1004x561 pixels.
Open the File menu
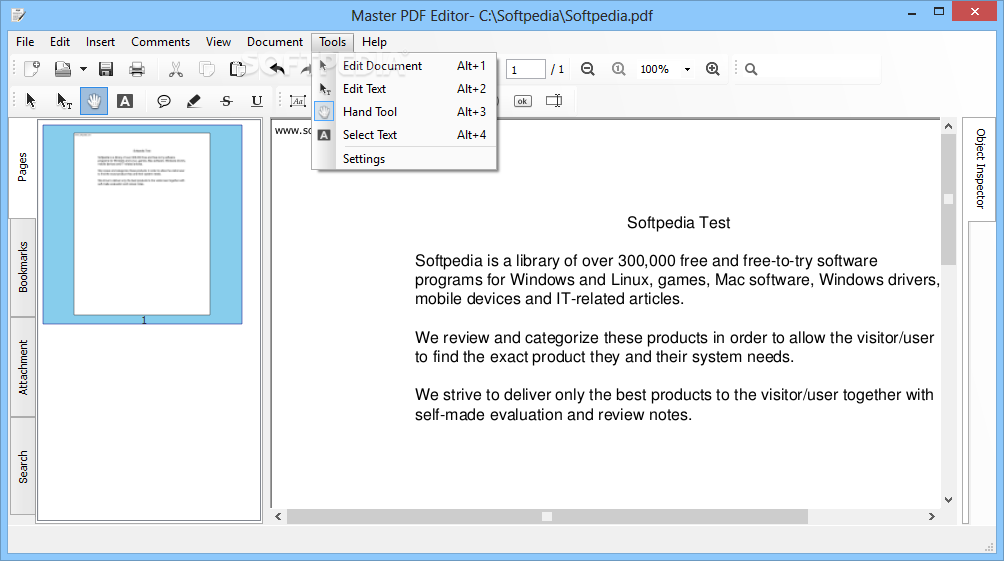click(25, 42)
